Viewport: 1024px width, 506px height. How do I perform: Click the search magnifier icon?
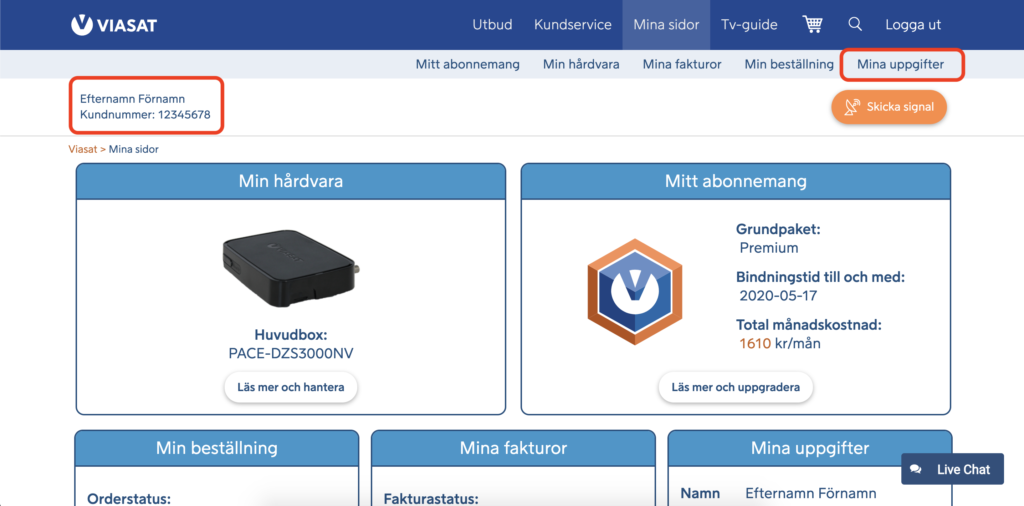point(855,24)
